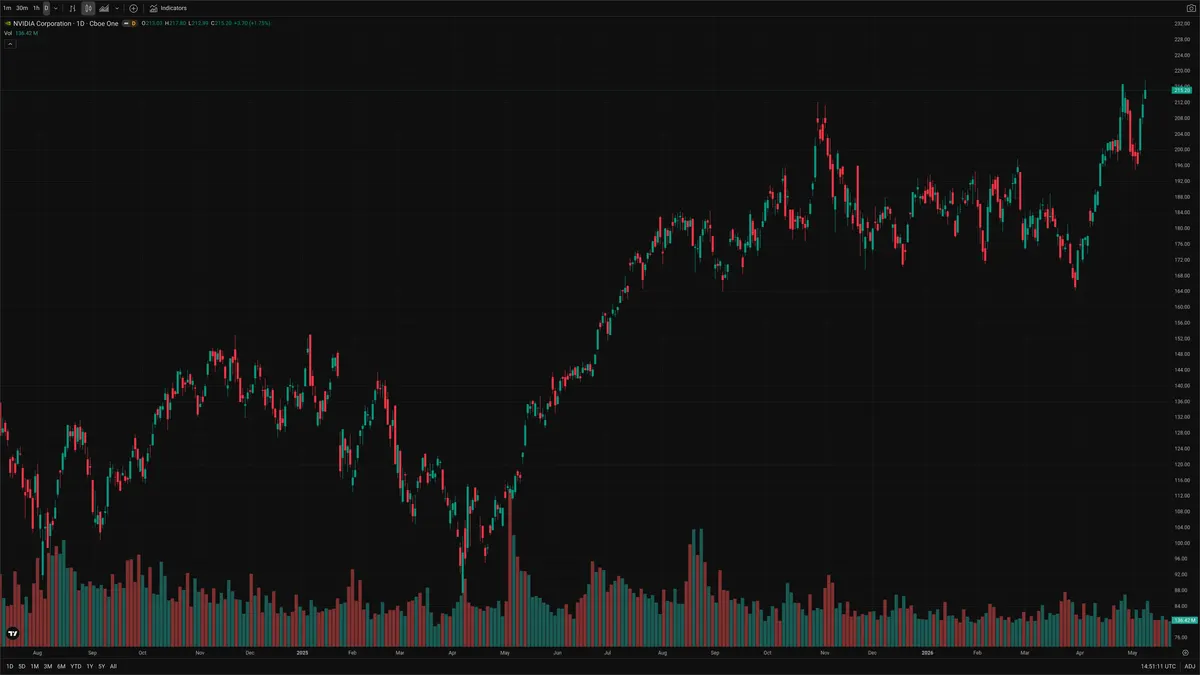The width and height of the screenshot is (1200, 675).
Task: Open the interval dropdown arrow next to D
Action: (56, 8)
